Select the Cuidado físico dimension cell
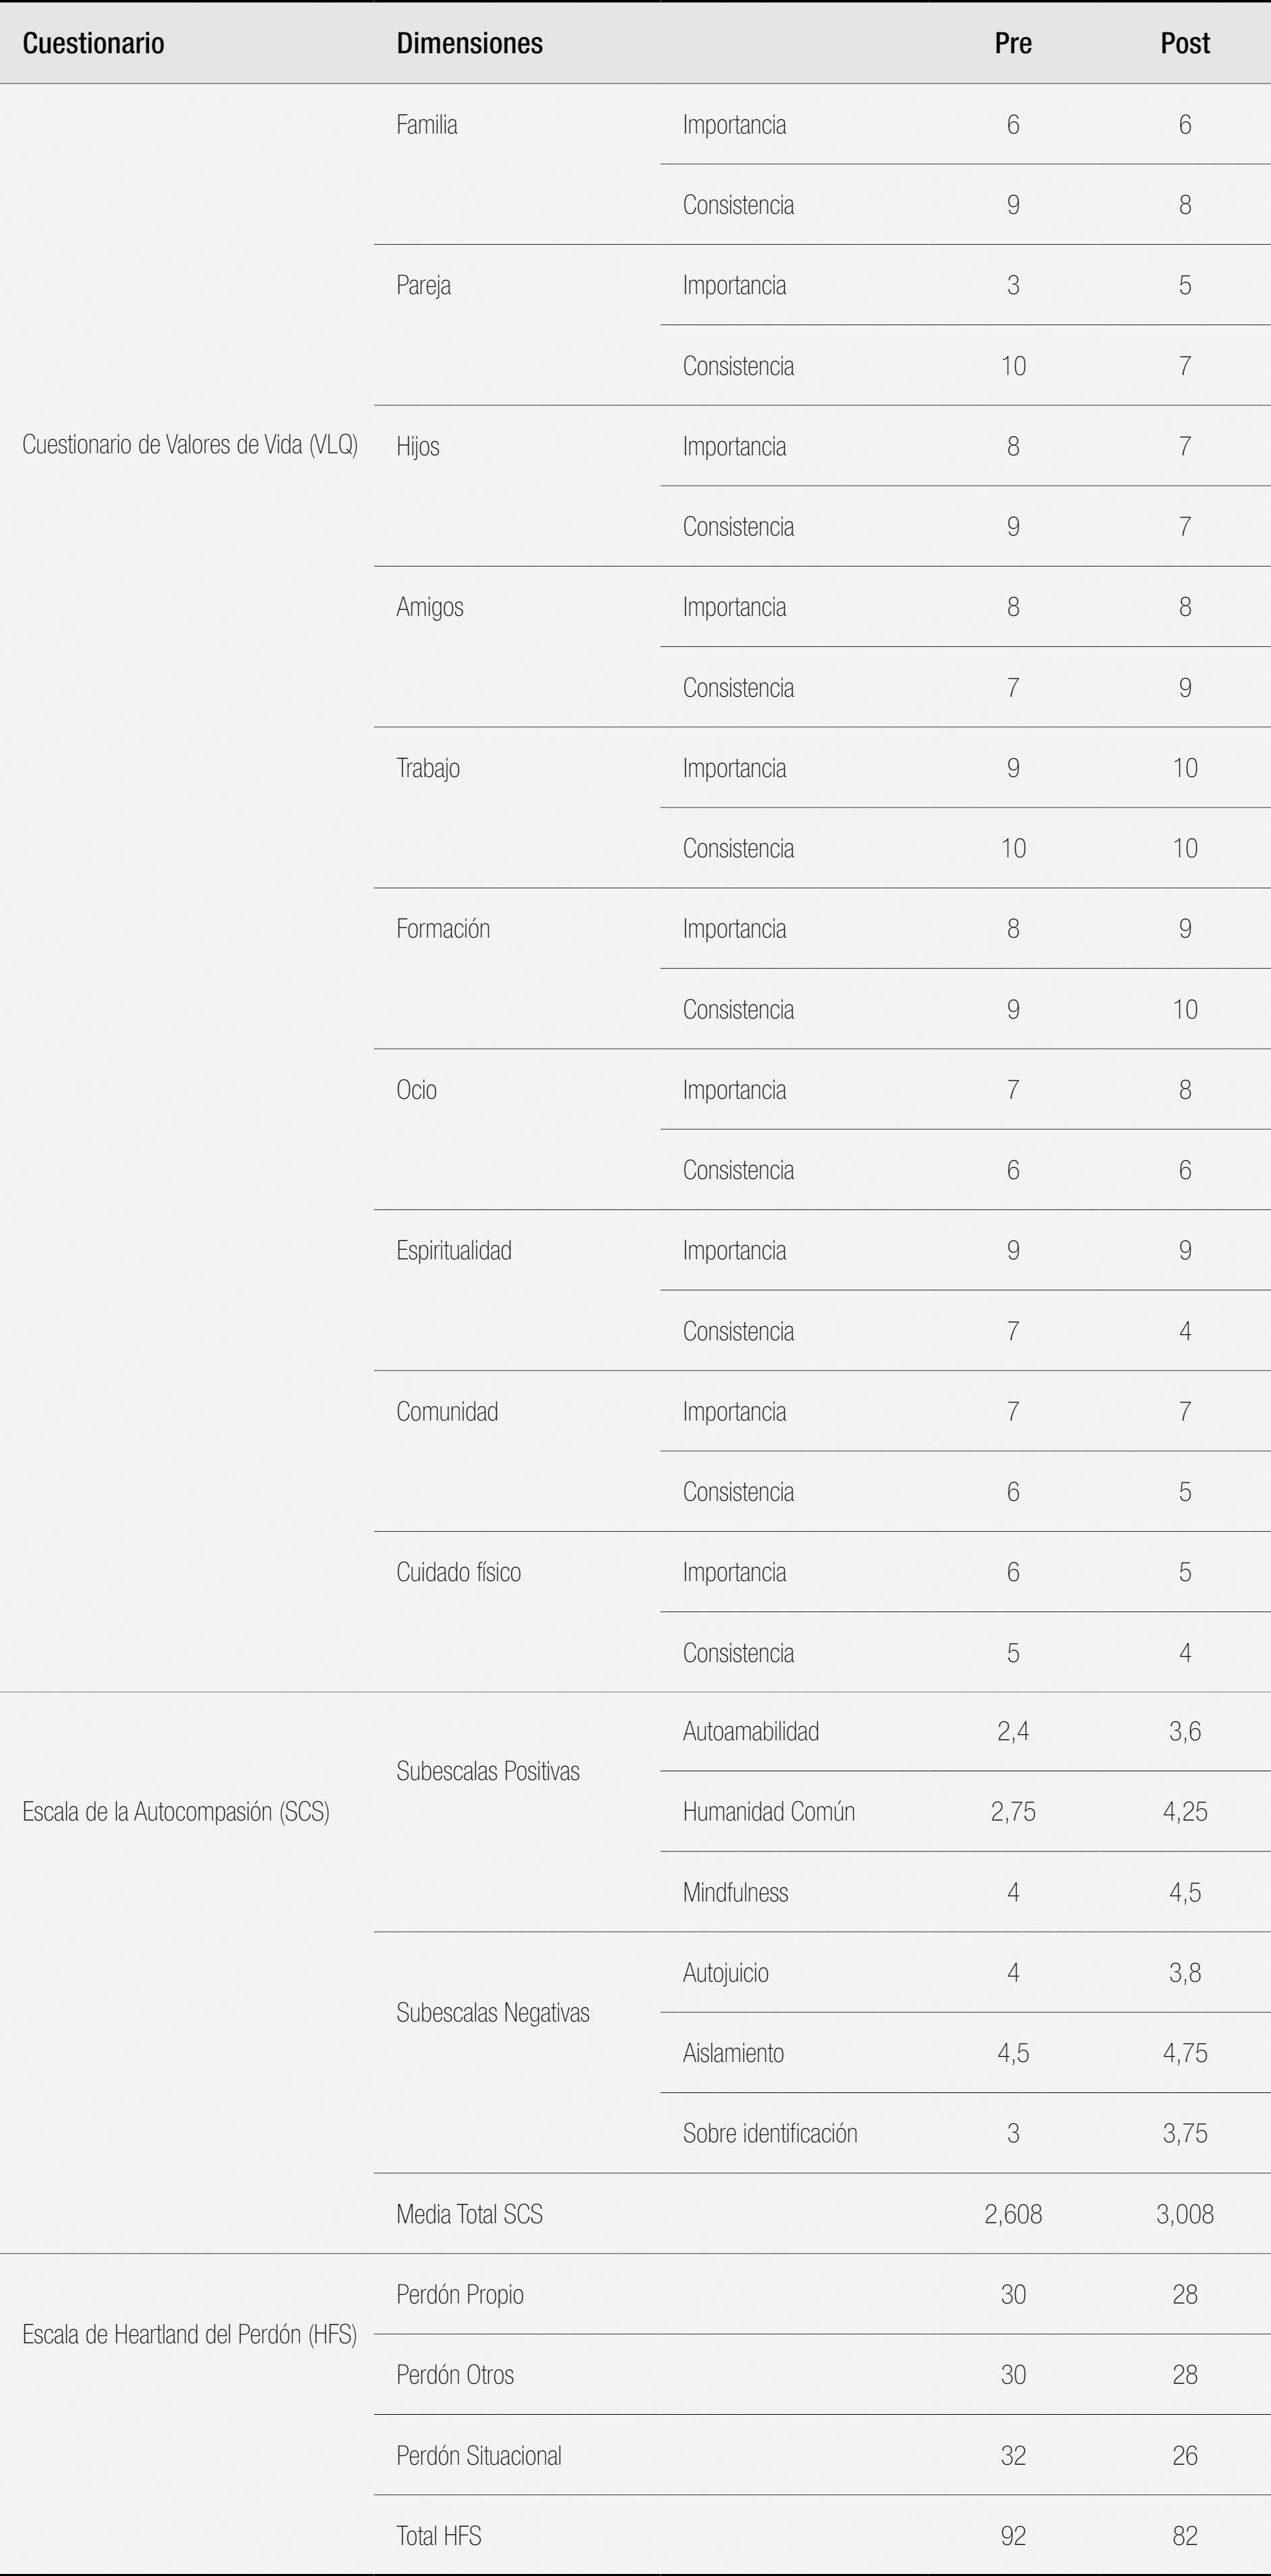Screen dimensions: 1271x2576 459,1572
